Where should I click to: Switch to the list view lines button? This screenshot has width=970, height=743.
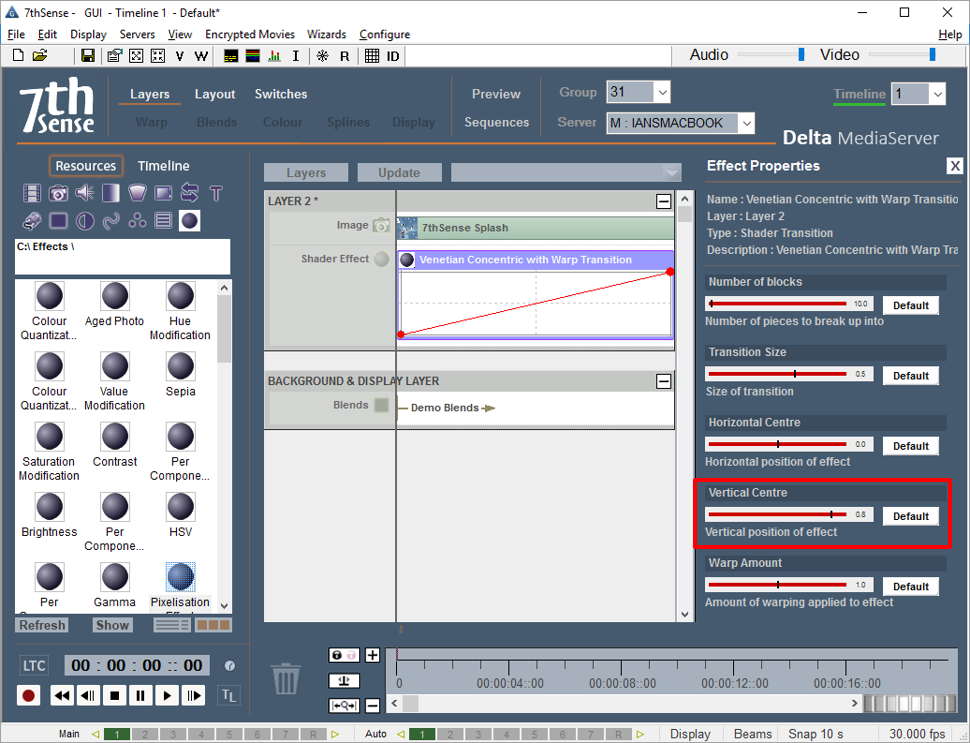pyautogui.click(x=172, y=625)
